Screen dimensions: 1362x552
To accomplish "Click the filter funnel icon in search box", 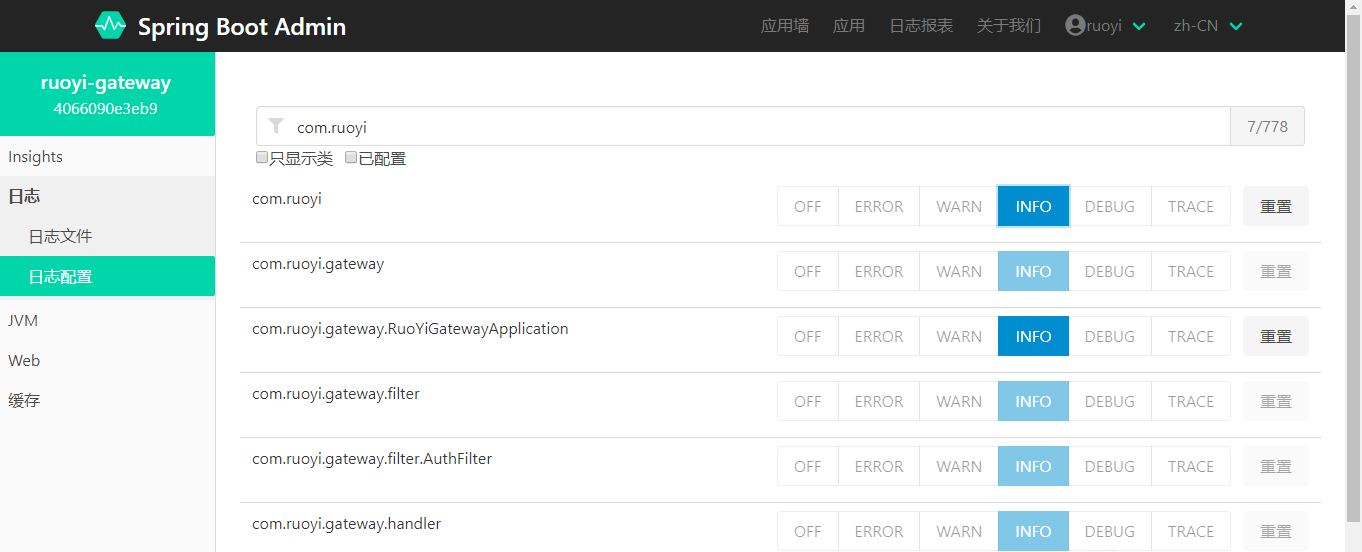I will pos(277,127).
